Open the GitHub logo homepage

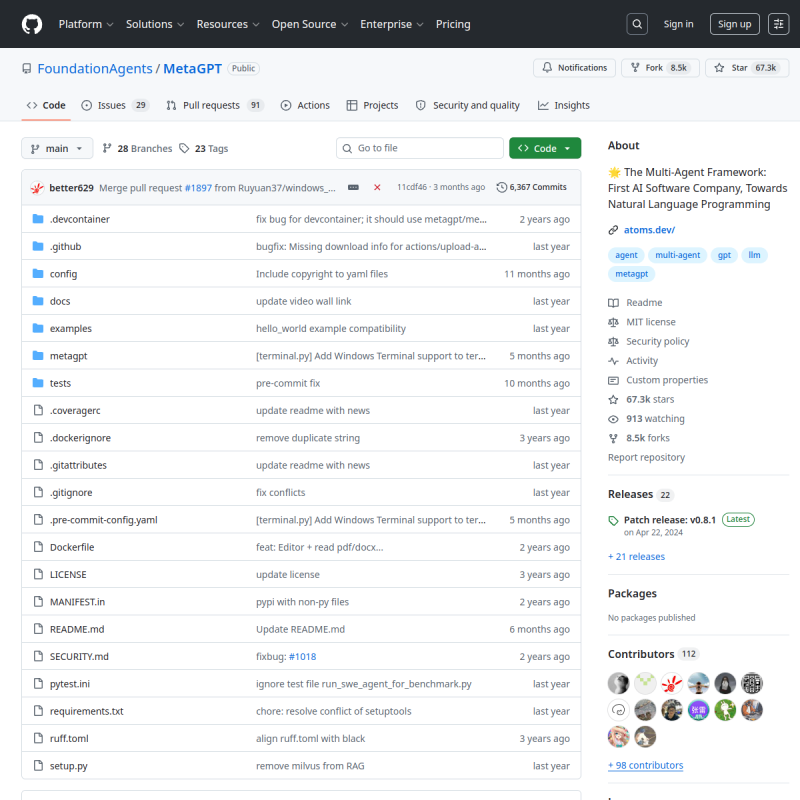click(x=32, y=24)
